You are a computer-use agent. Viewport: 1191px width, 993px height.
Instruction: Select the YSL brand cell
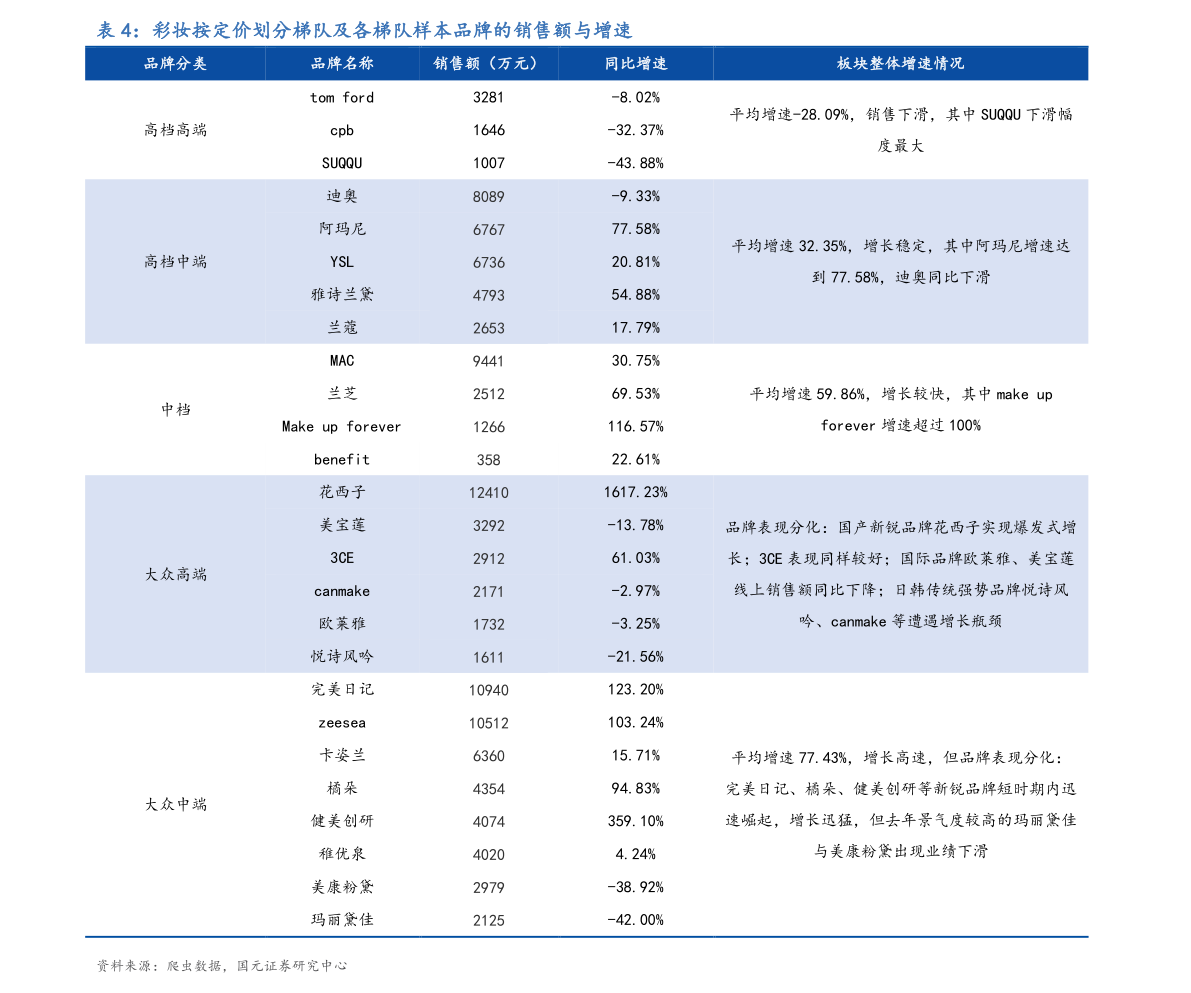click(342, 262)
